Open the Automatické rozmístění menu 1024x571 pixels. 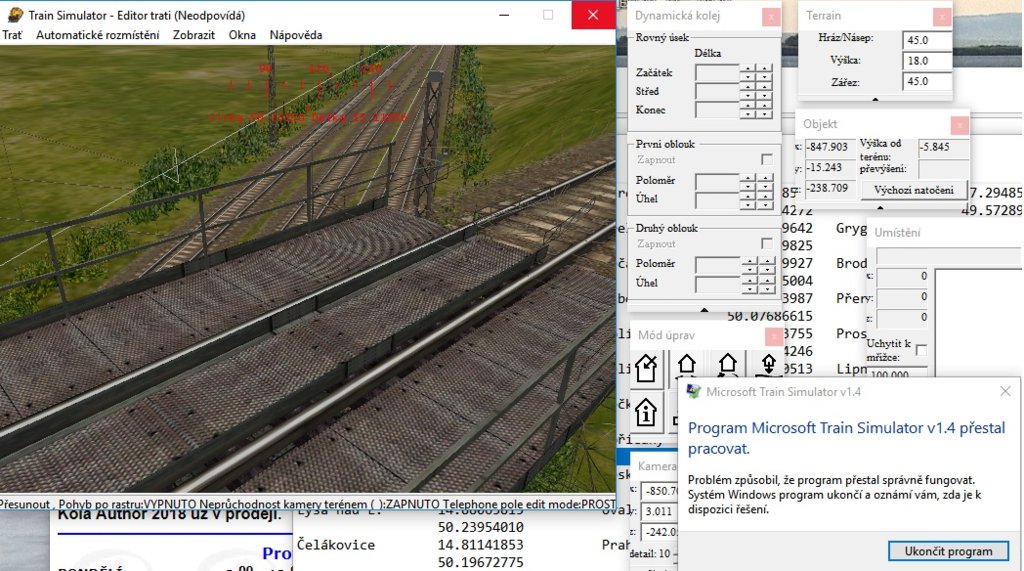pyautogui.click(x=97, y=35)
